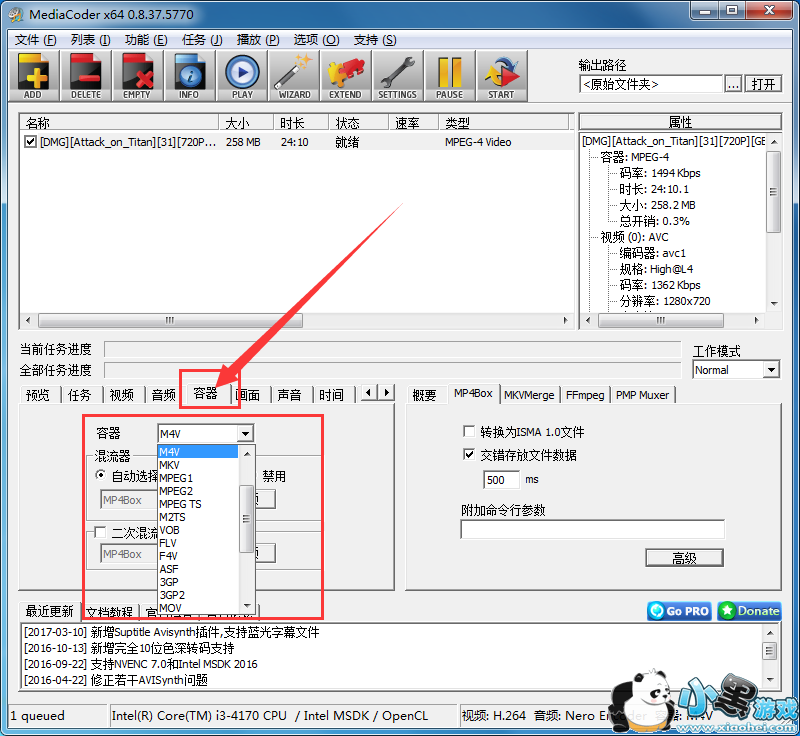Image resolution: width=800 pixels, height=736 pixels.
Task: Open the 功能 menu
Action: click(x=146, y=40)
